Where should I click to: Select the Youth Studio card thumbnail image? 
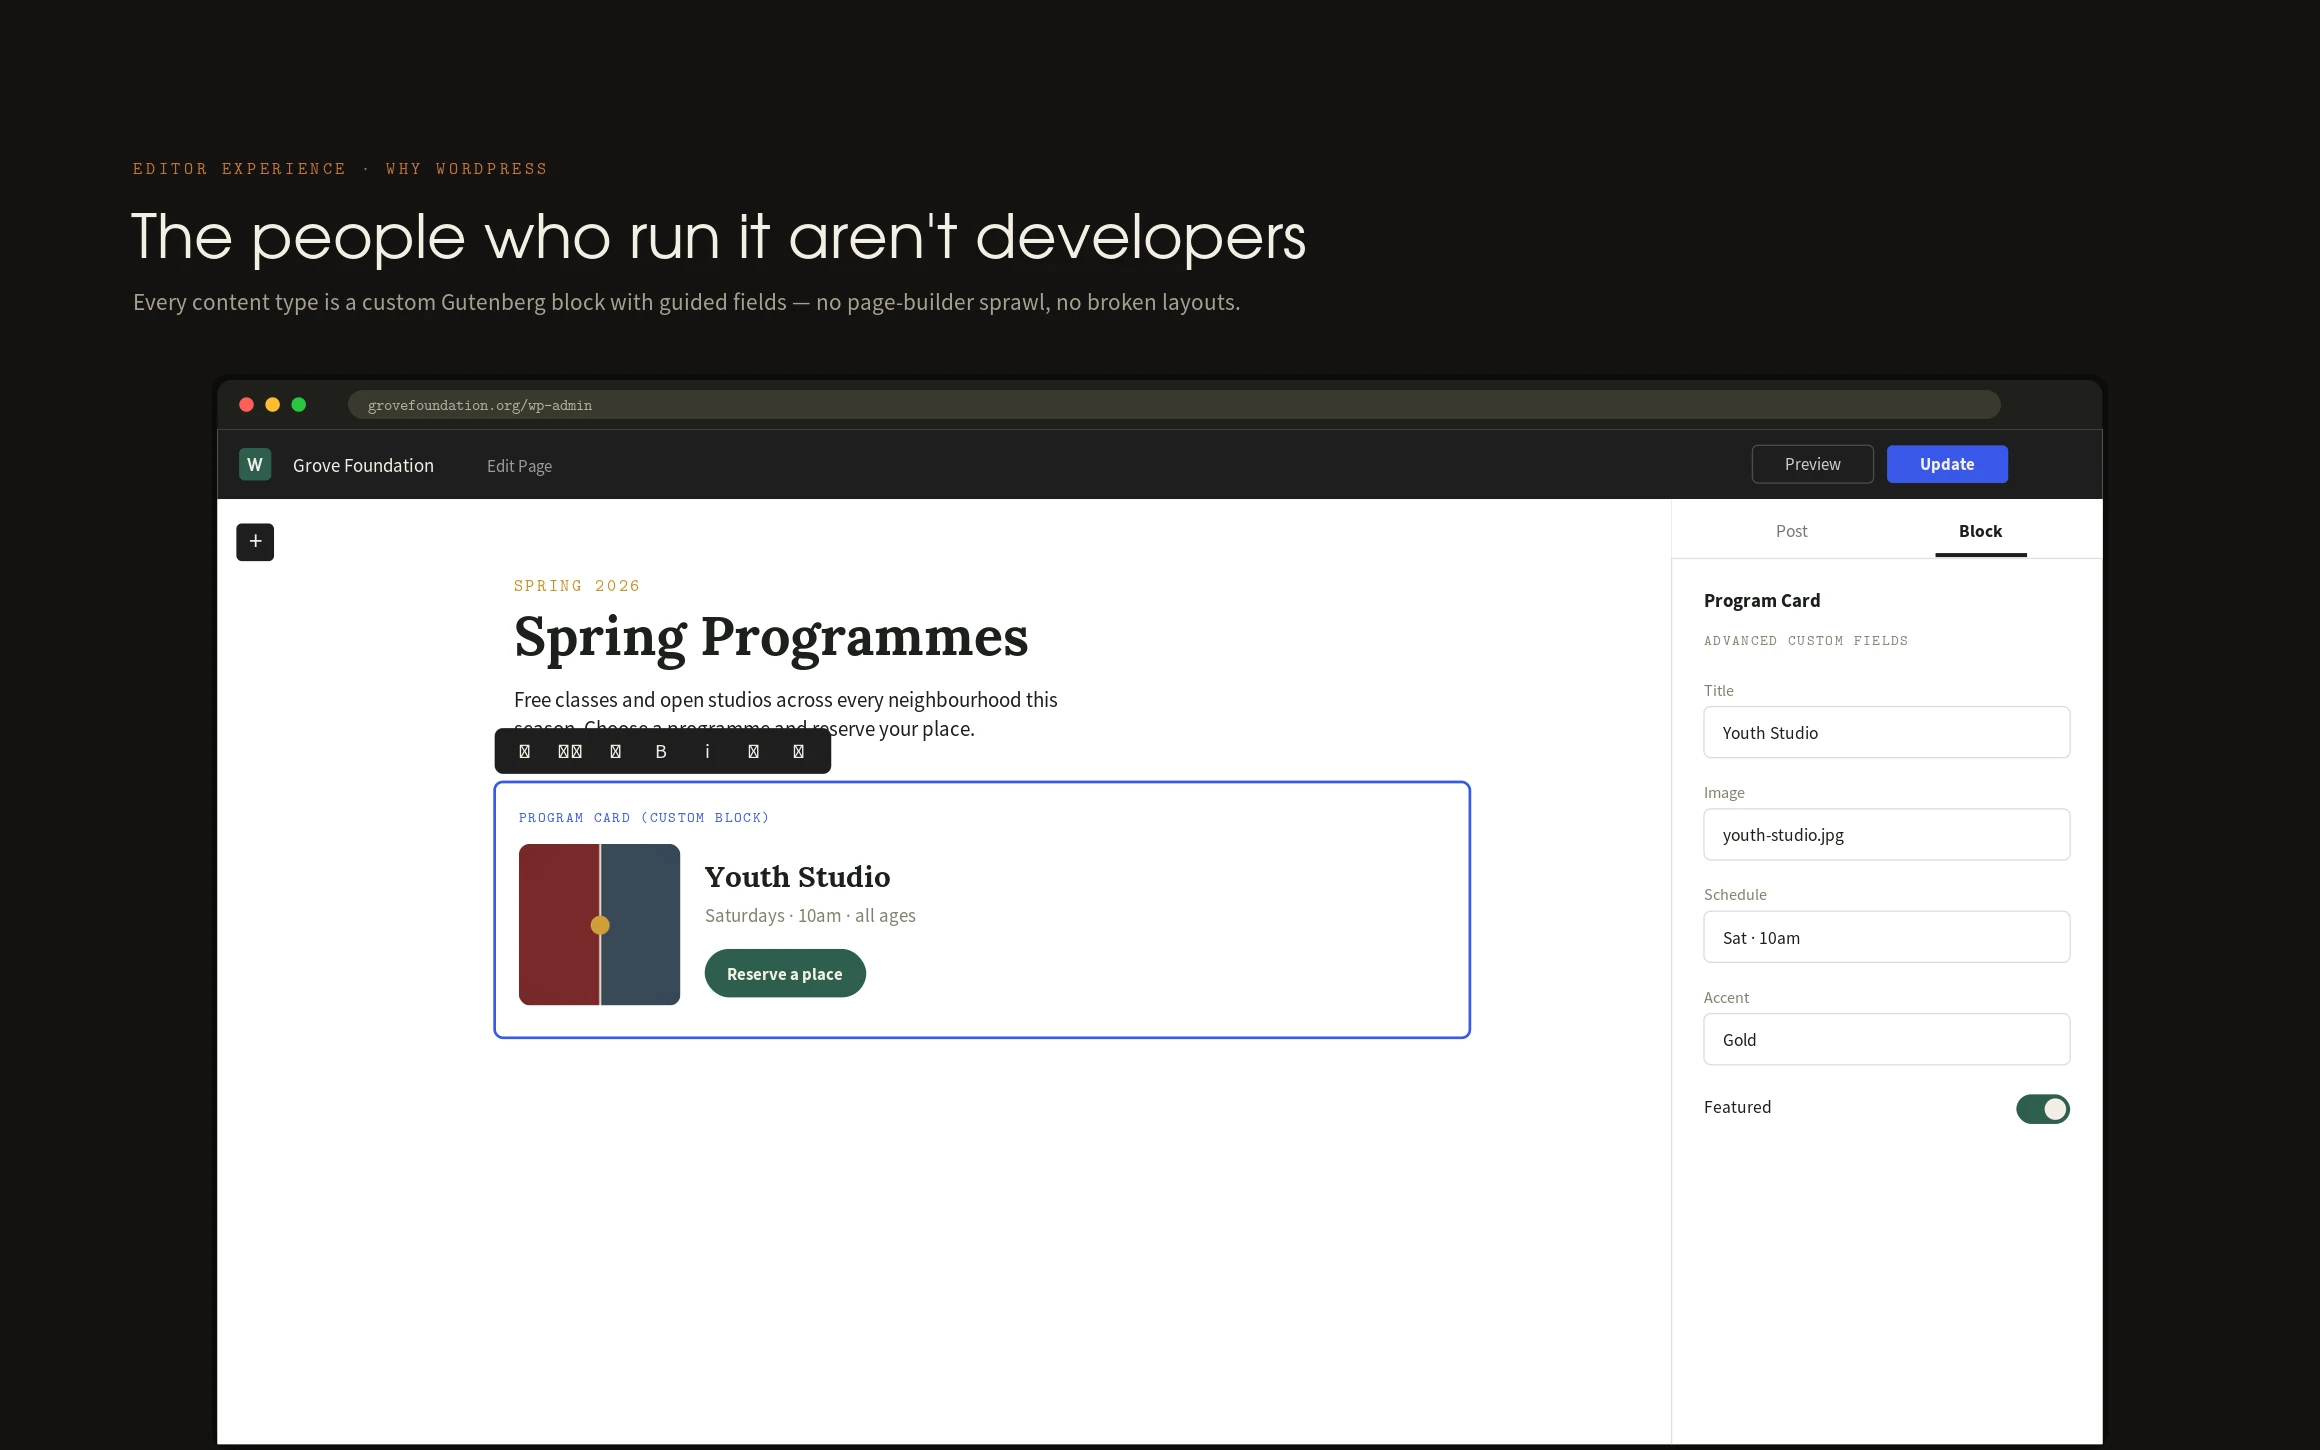(x=599, y=924)
